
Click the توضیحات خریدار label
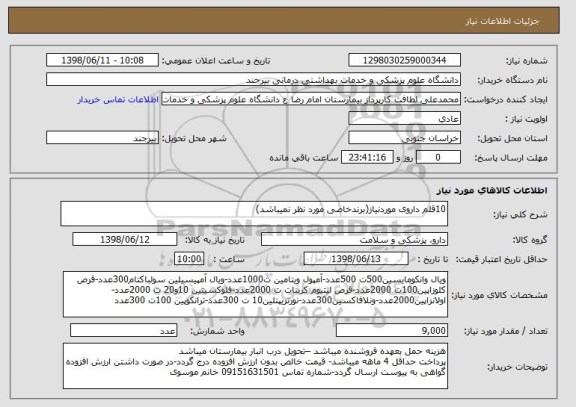(x=517, y=367)
